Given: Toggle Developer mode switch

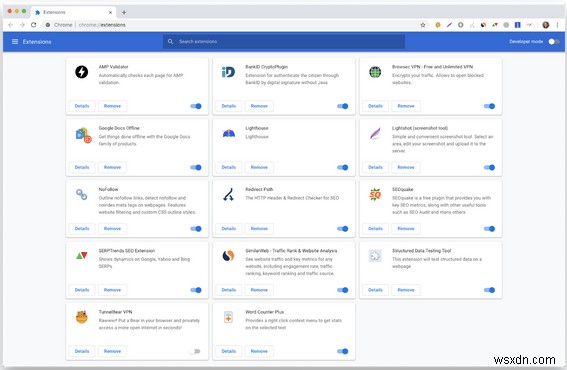Looking at the screenshot, I should click(554, 42).
